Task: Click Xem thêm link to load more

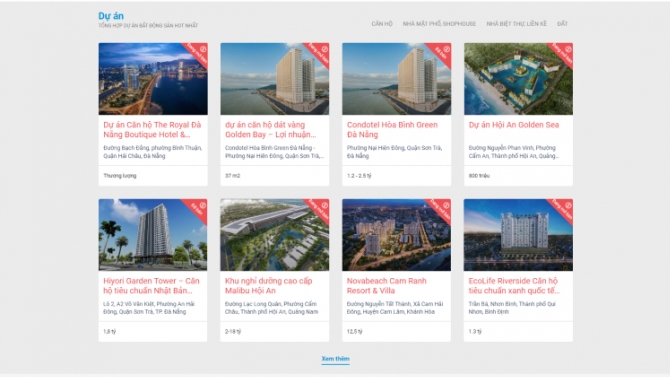Action: [335, 359]
